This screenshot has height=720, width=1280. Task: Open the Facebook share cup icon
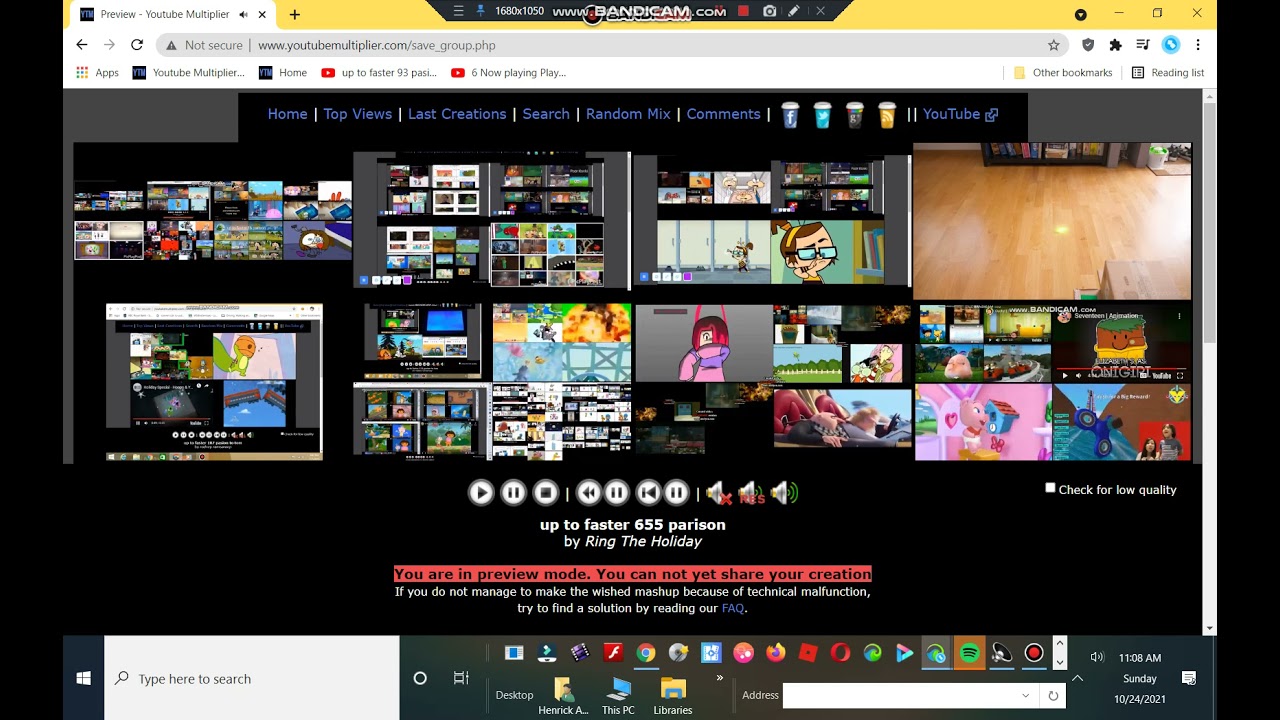[x=790, y=115]
